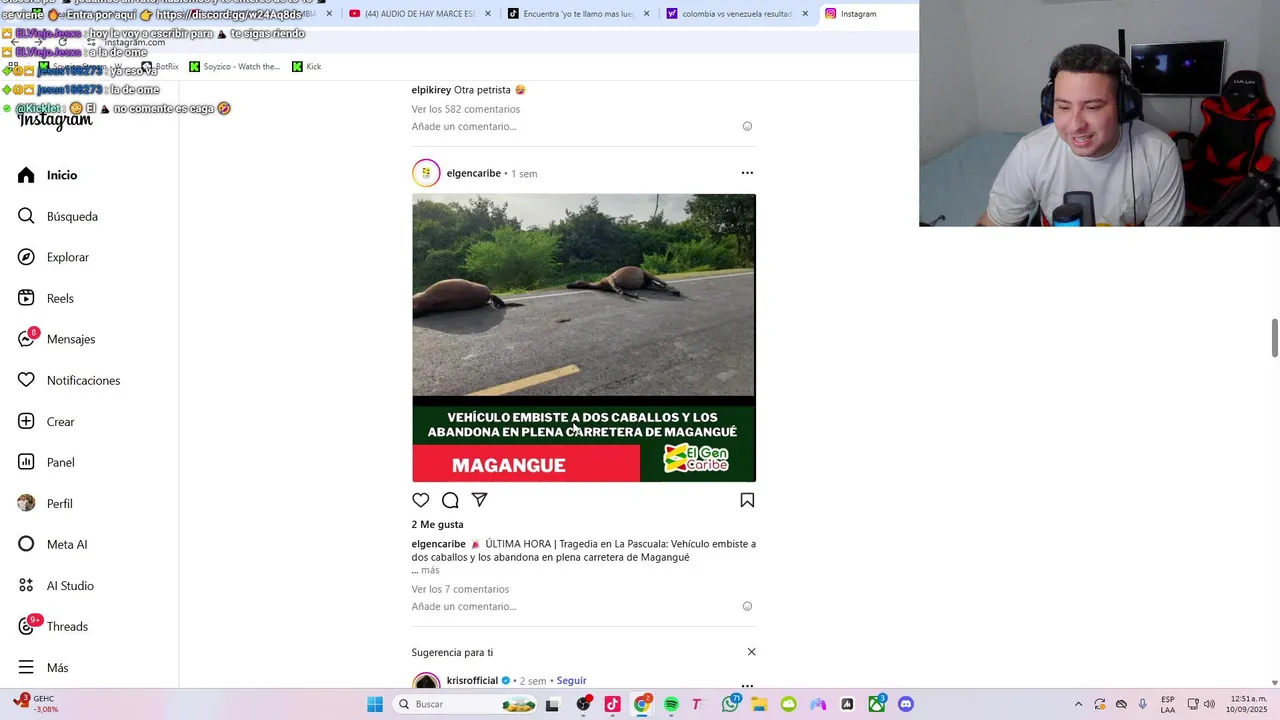The width and height of the screenshot is (1280, 720).
Task: View 'Ver los 7 comentarios'
Action: 460,589
